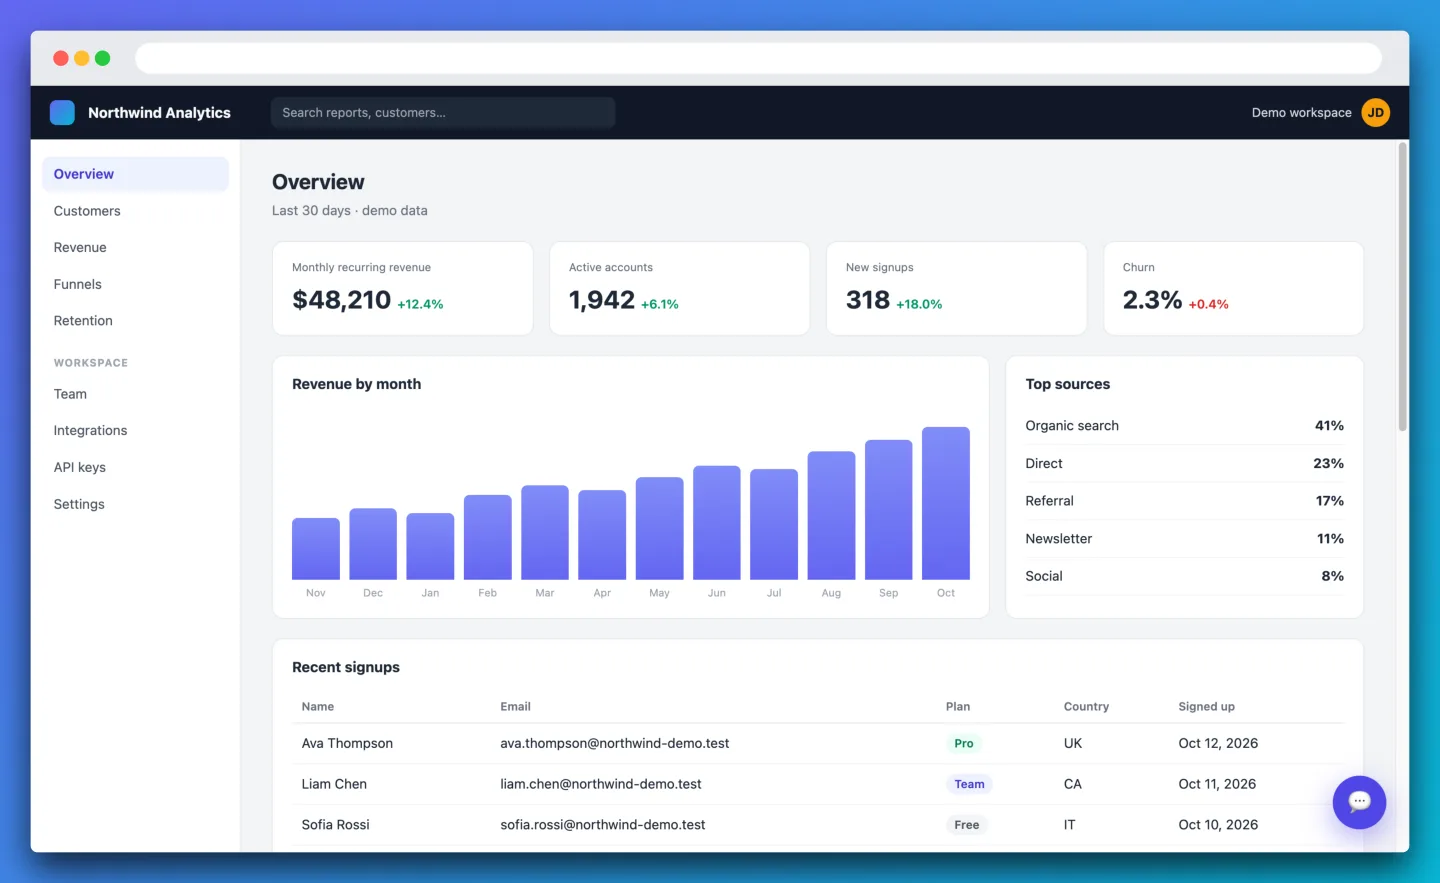
Task: Click the Free plan badge
Action: tap(967, 825)
